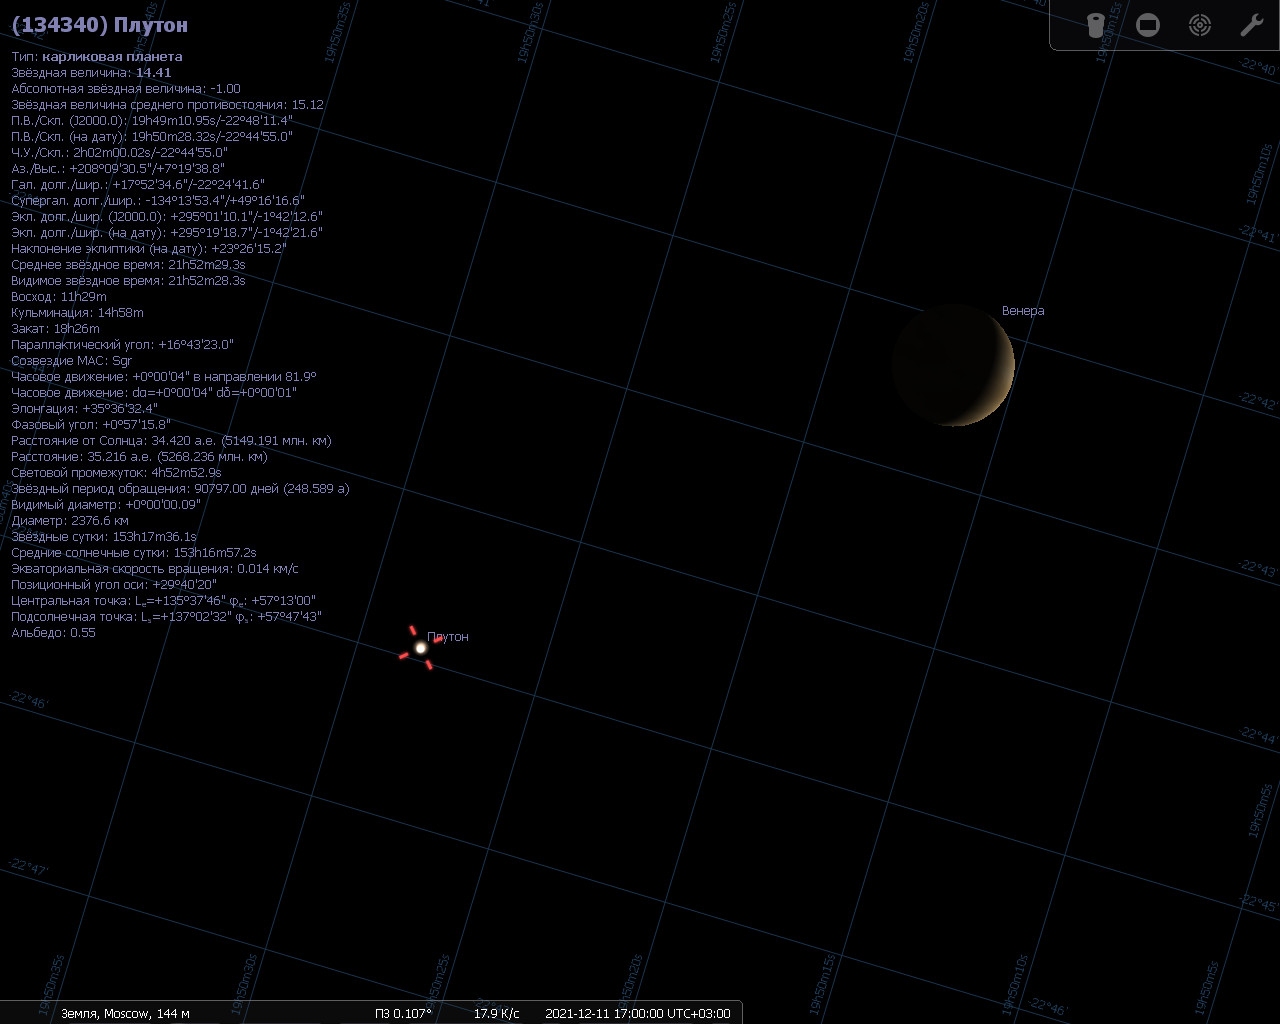Click the location text Земля, Moscow, 144 м
Viewport: 1280px width, 1024px height.
click(125, 1013)
